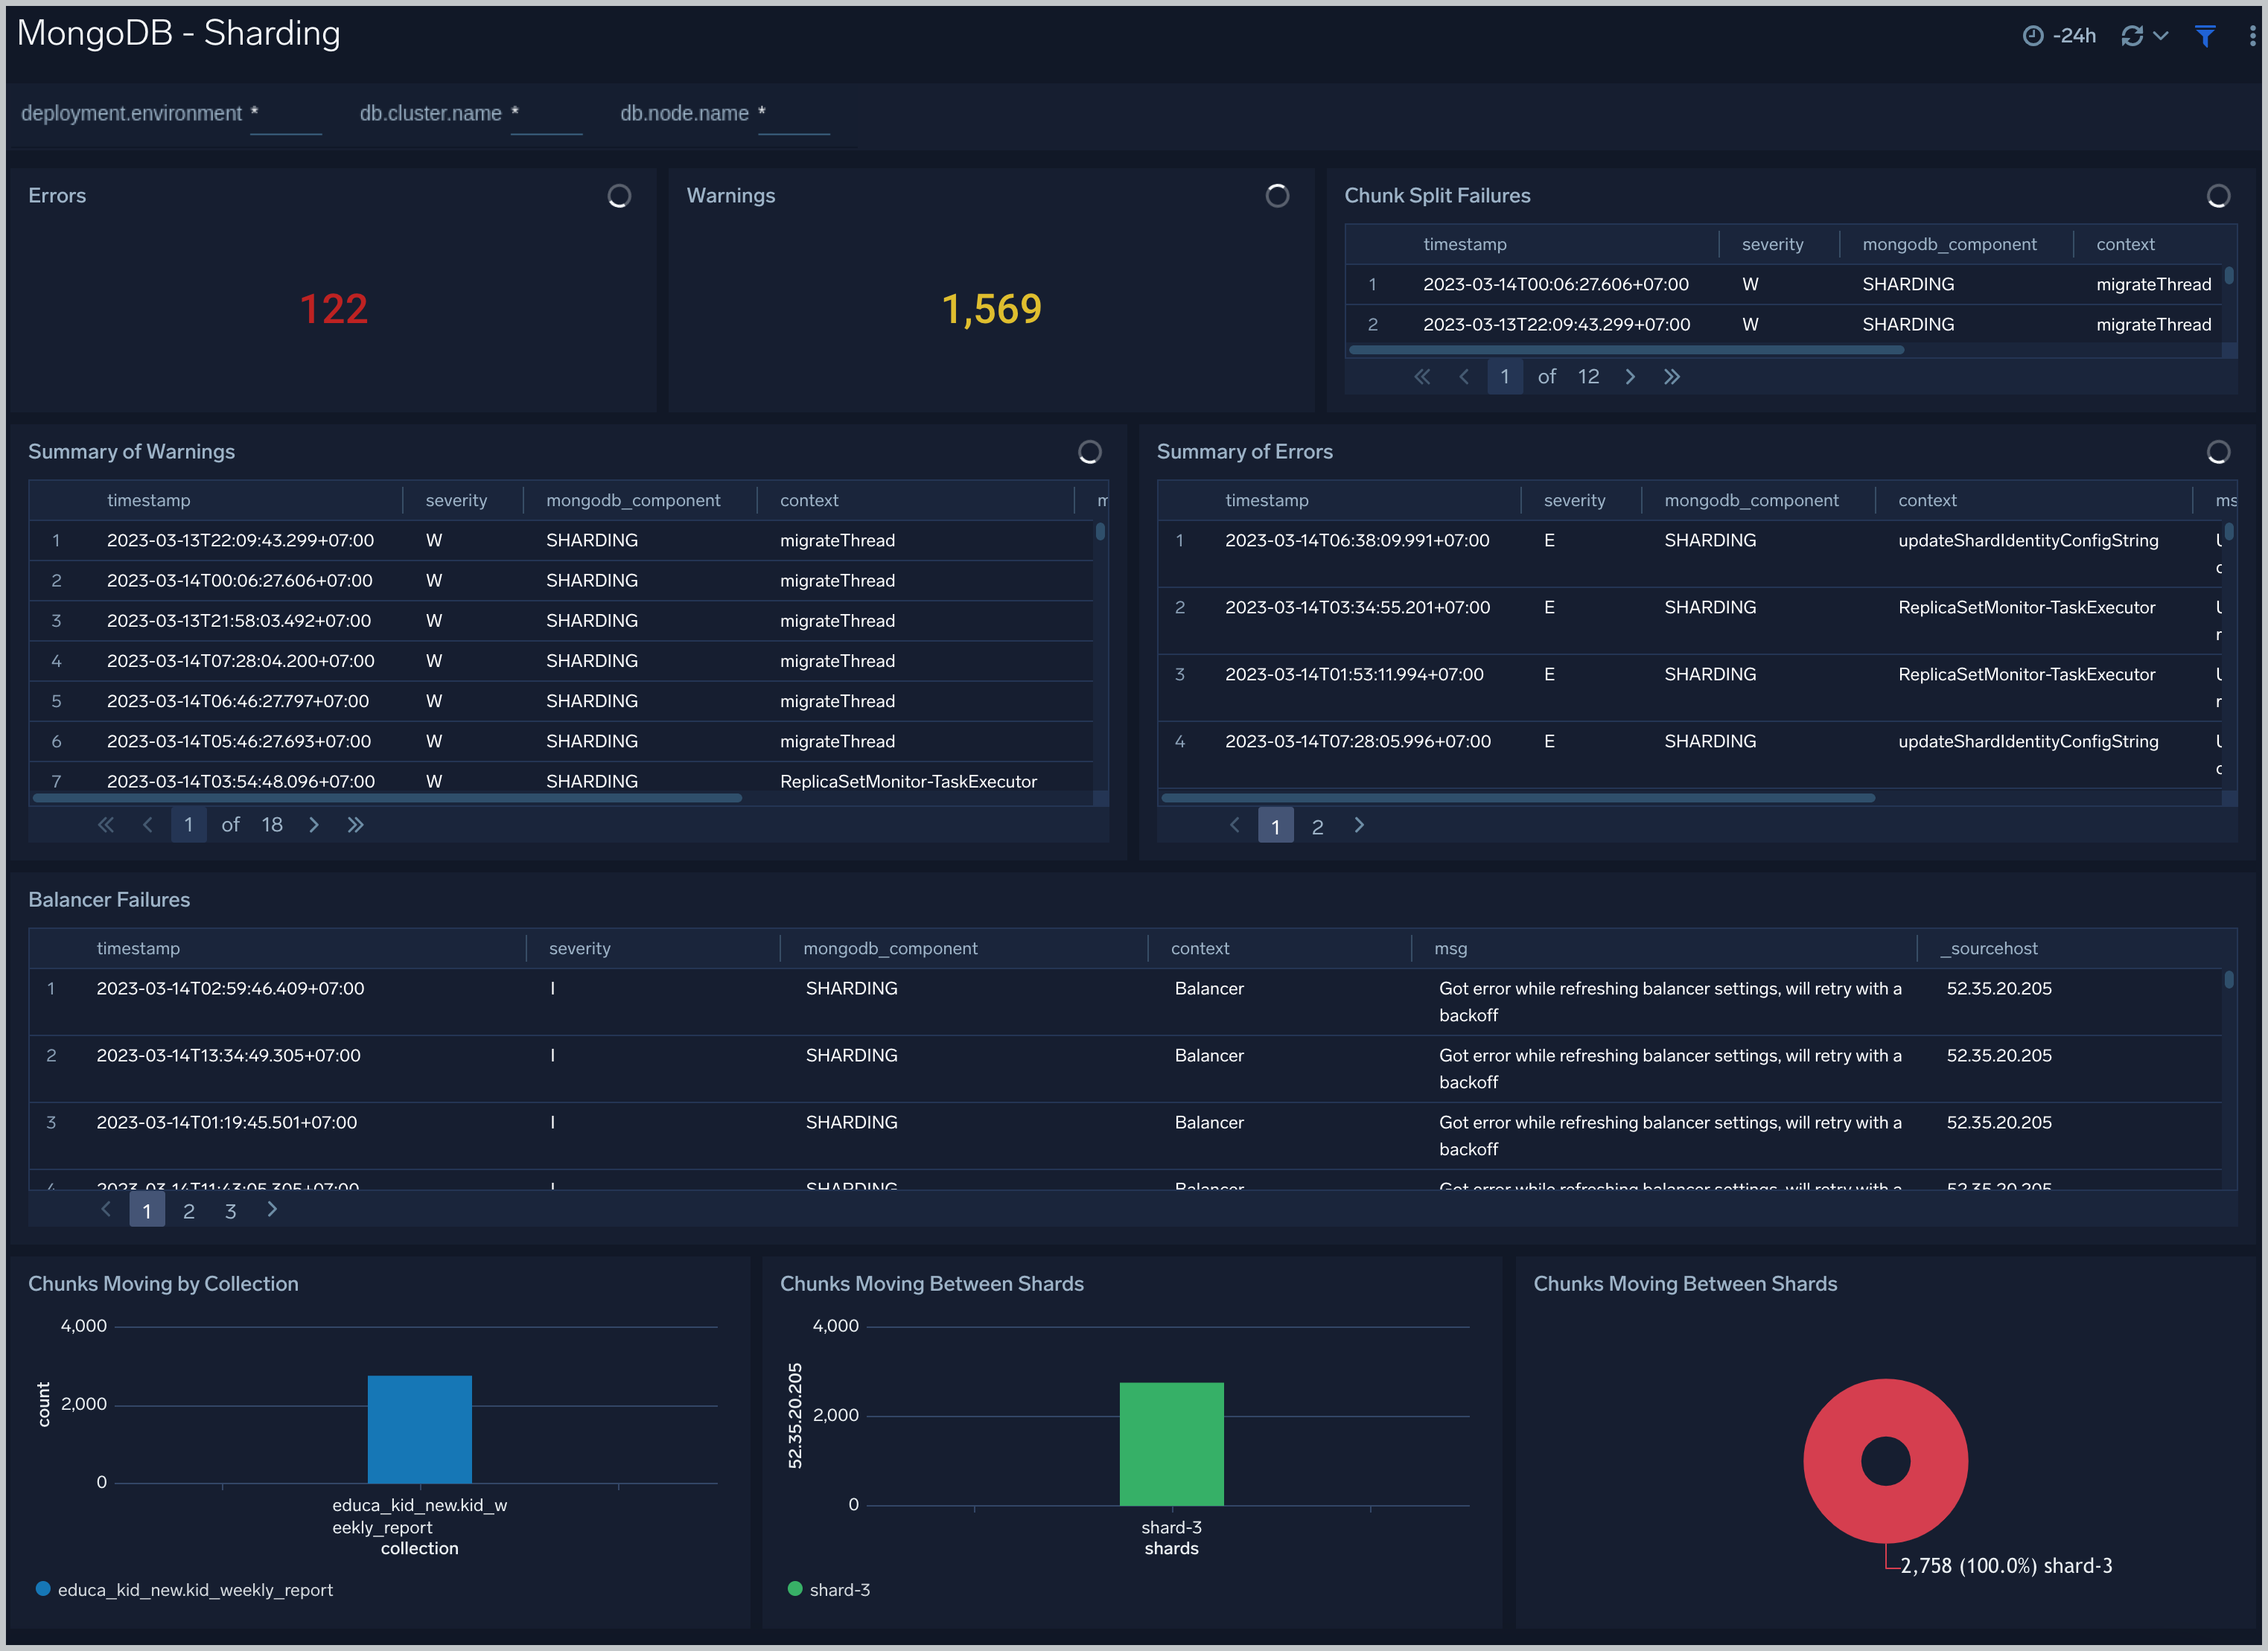The height and width of the screenshot is (1651, 2268).
Task: Jump to last page in Summary of Warnings
Action: pyautogui.click(x=356, y=825)
